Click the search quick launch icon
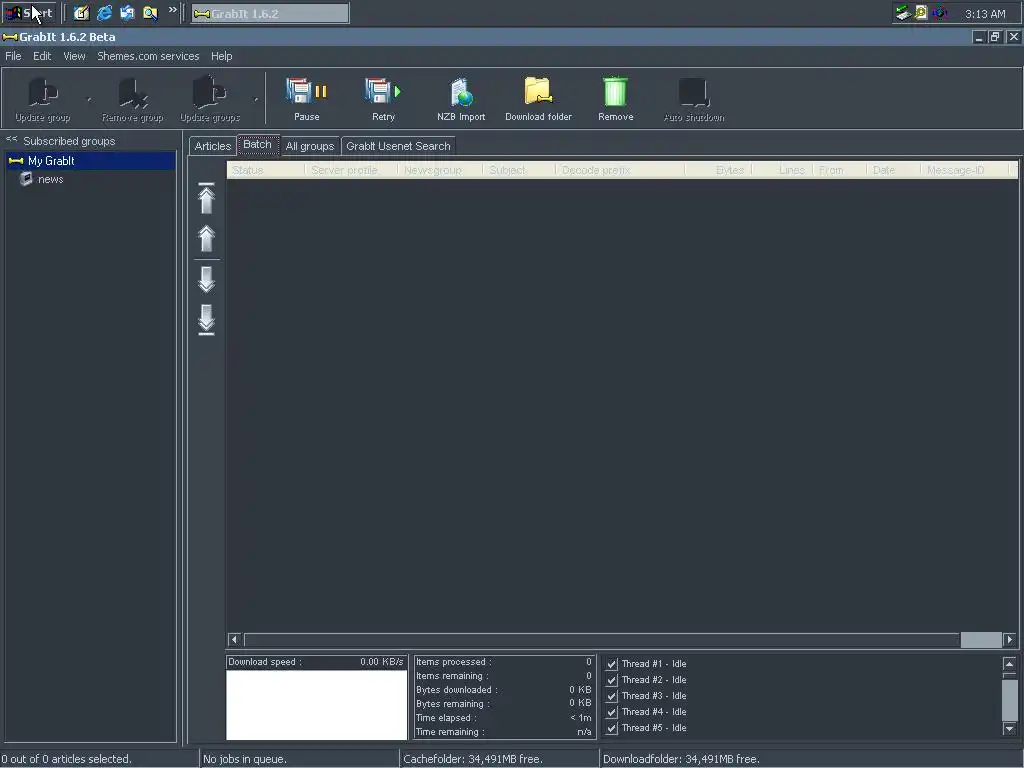The height and width of the screenshot is (768, 1024). pos(150,13)
